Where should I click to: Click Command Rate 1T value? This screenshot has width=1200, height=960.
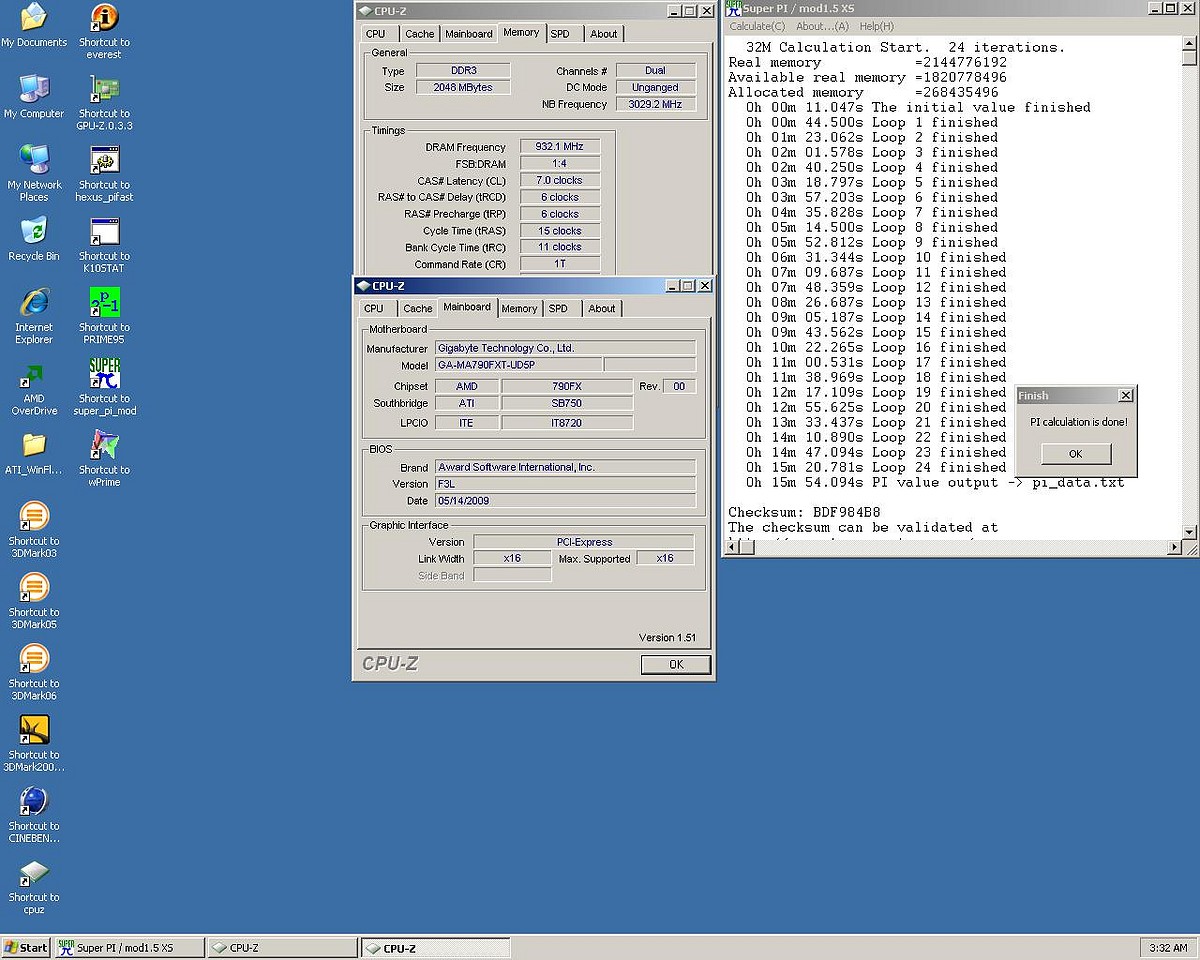(x=559, y=264)
